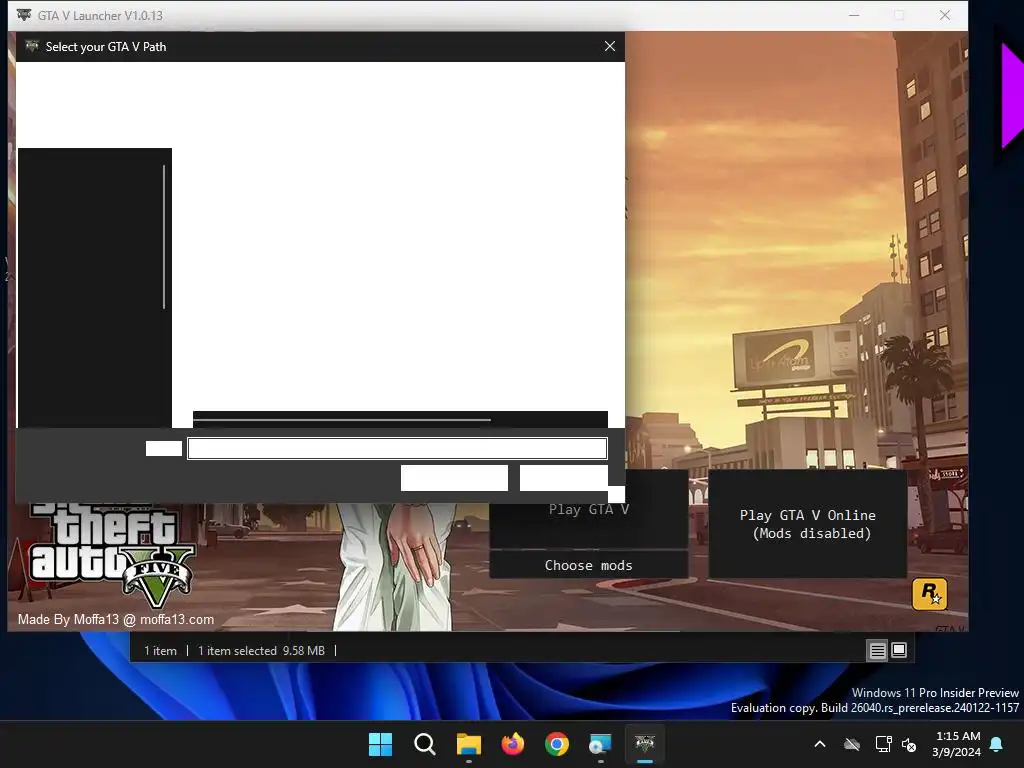Click the GTA V Launcher title bar icon
The image size is (1024, 768).
(24, 15)
